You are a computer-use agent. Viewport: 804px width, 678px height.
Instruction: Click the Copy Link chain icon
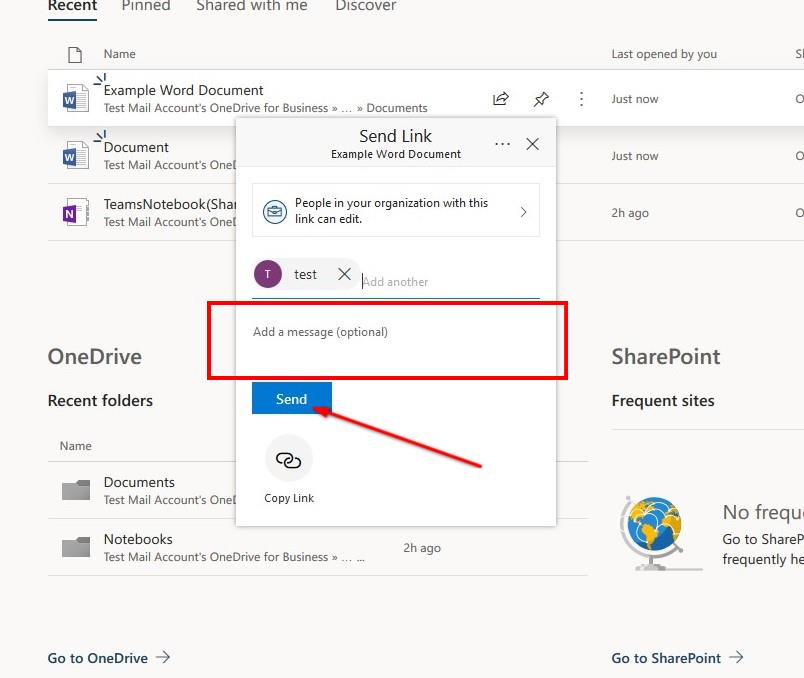click(289, 460)
